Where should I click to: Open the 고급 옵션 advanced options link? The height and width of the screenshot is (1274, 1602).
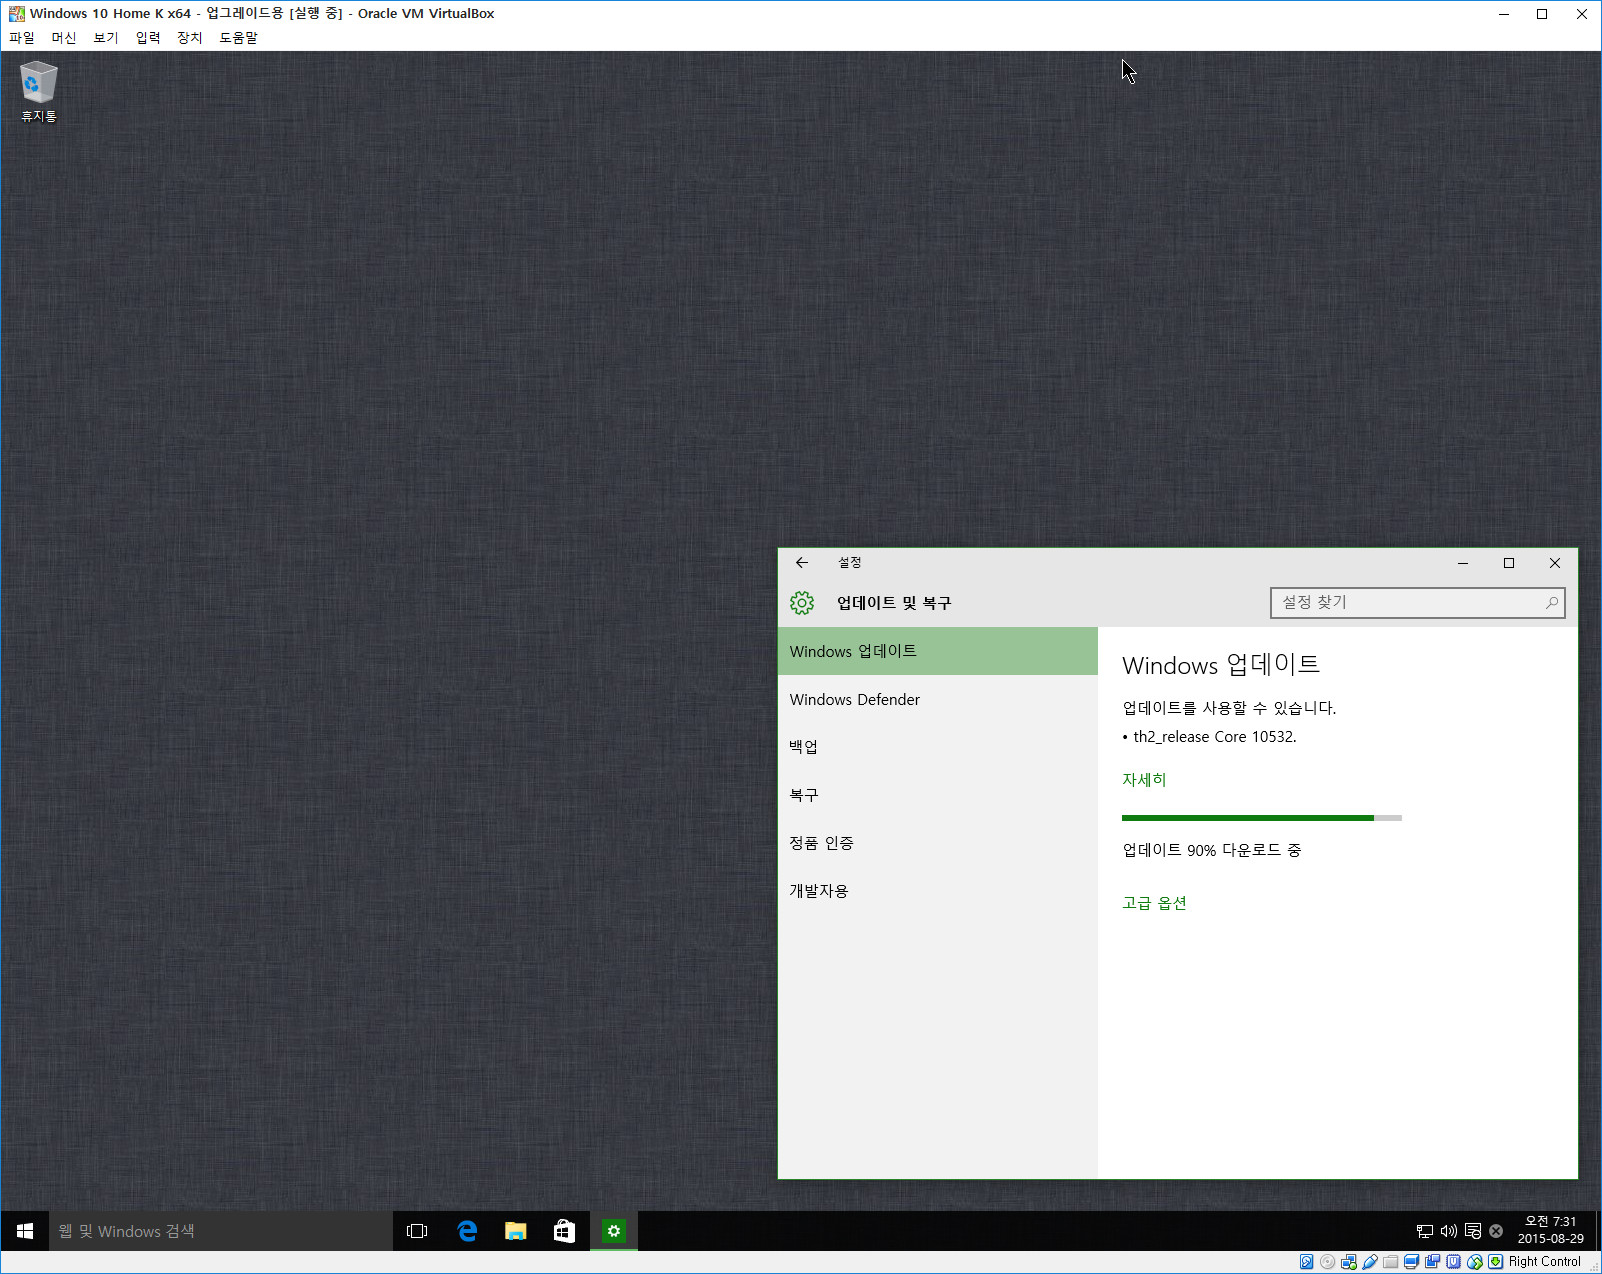pos(1154,903)
